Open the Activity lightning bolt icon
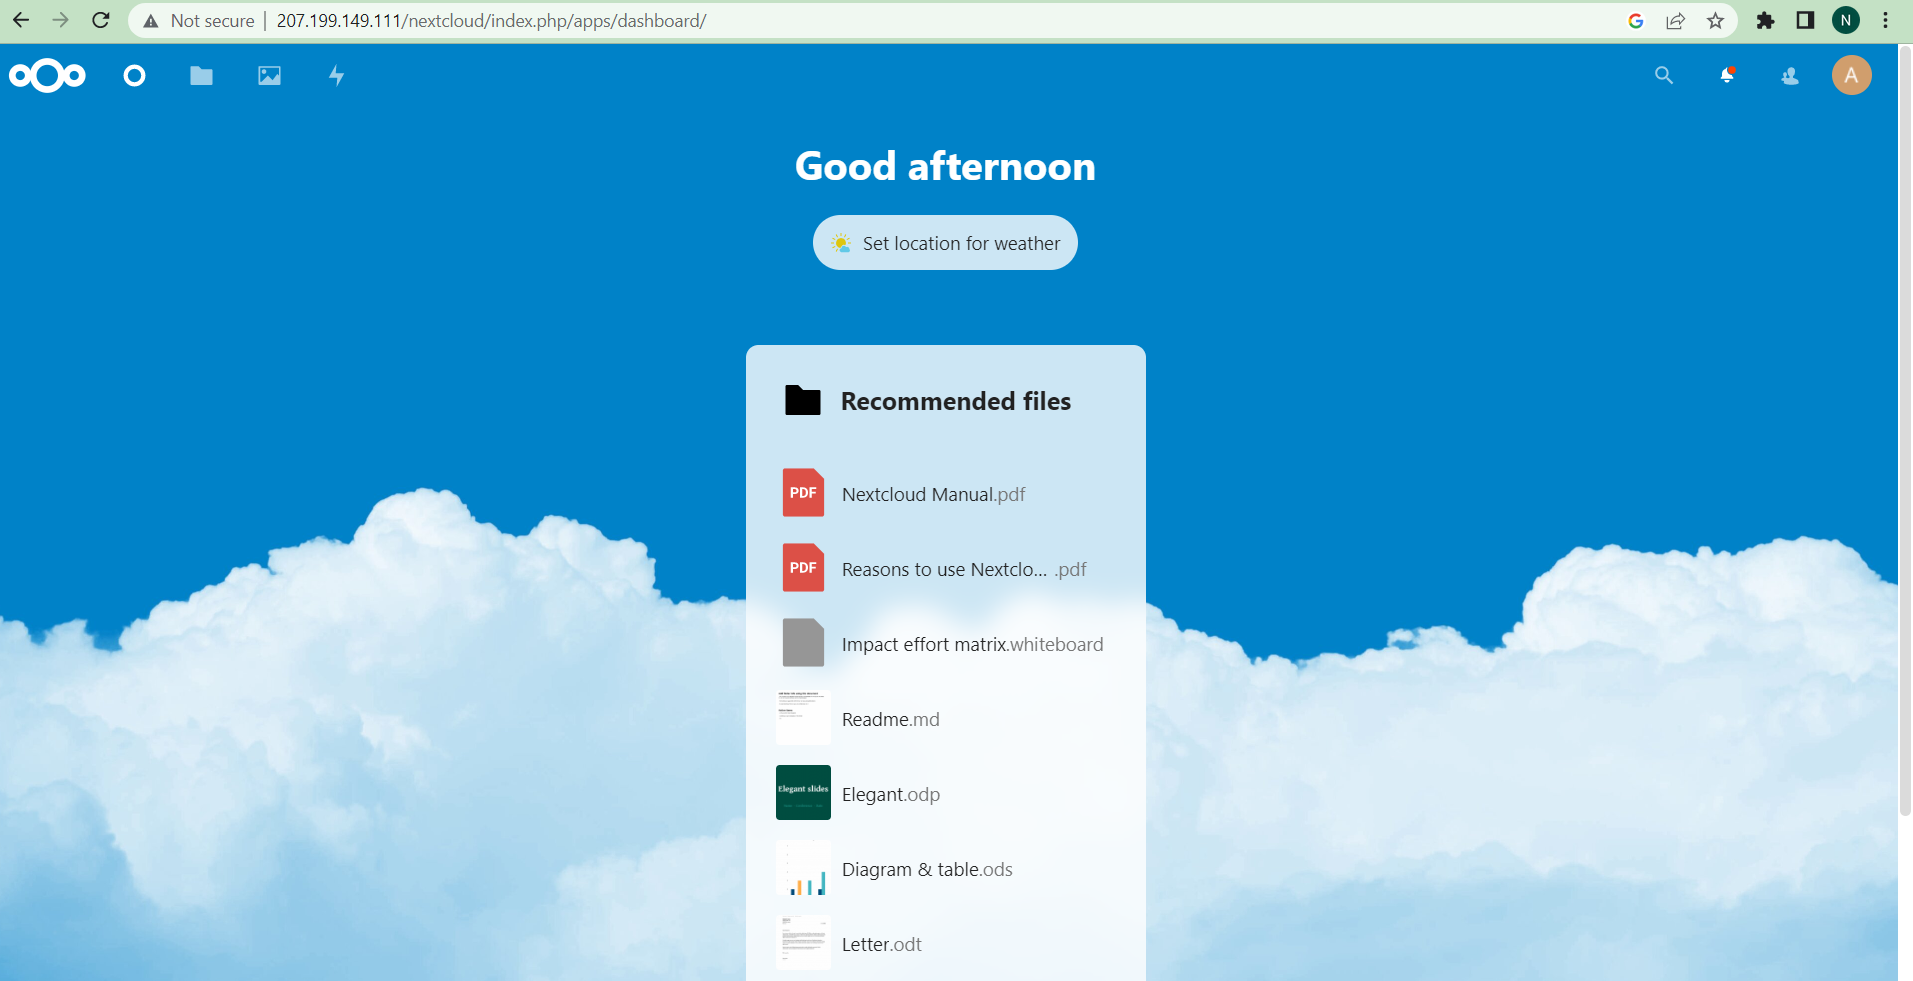The image size is (1913, 981). click(337, 75)
